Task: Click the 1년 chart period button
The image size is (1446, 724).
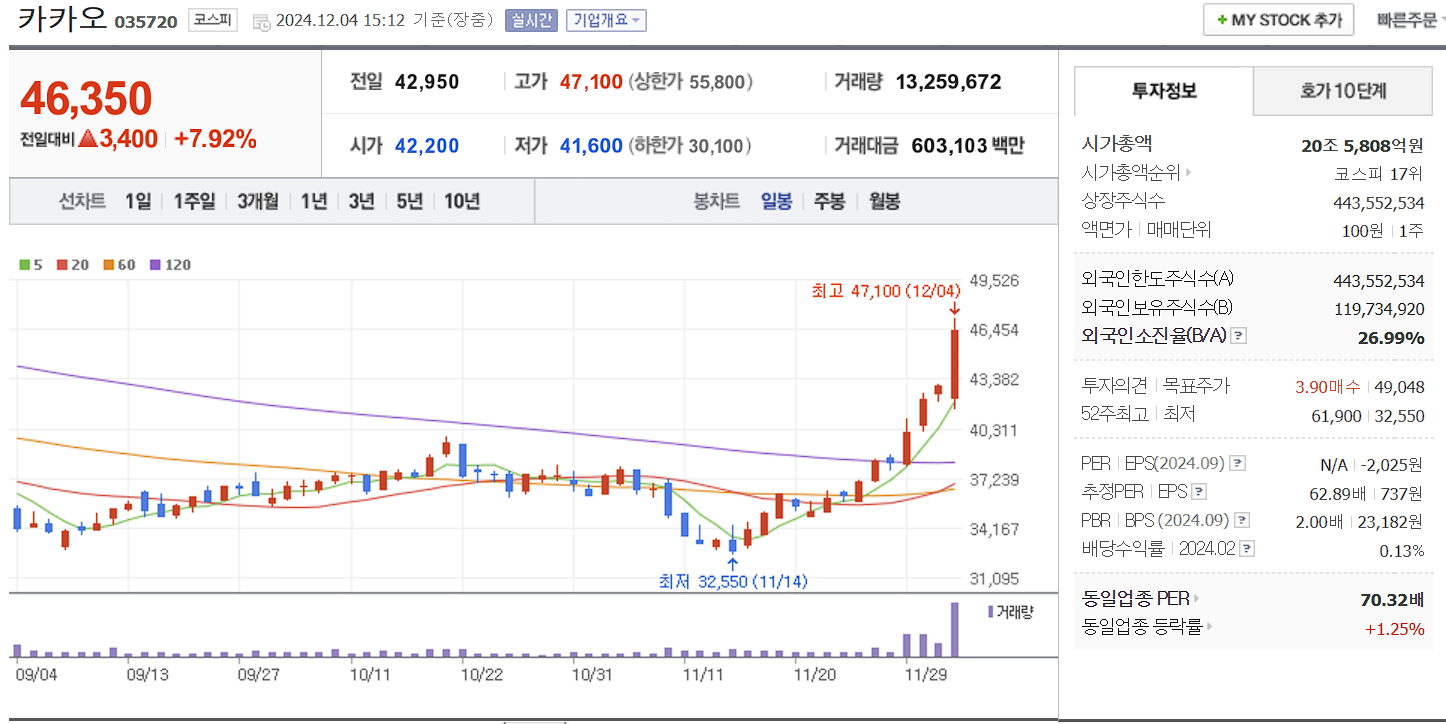Action: tap(313, 199)
